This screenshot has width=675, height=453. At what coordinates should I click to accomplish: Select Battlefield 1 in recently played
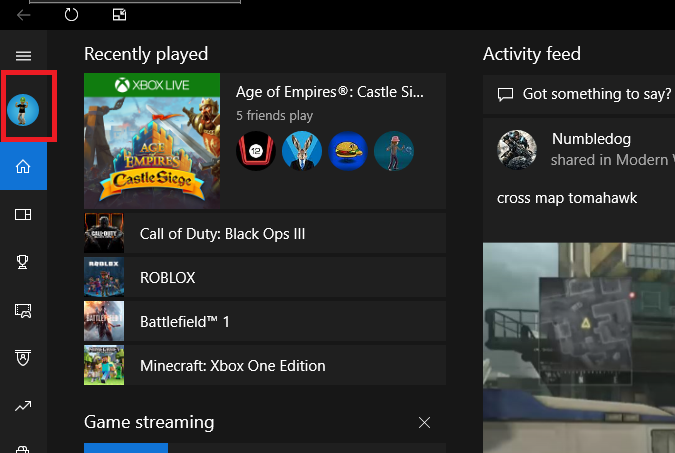(x=265, y=321)
